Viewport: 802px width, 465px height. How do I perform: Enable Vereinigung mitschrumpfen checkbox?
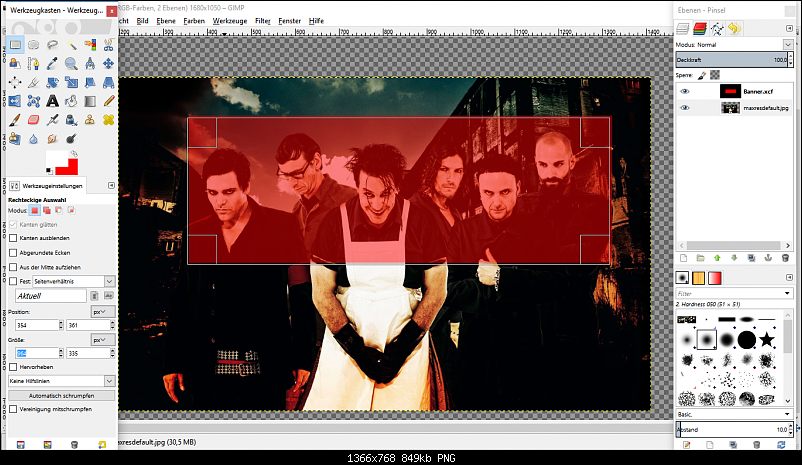(13, 409)
